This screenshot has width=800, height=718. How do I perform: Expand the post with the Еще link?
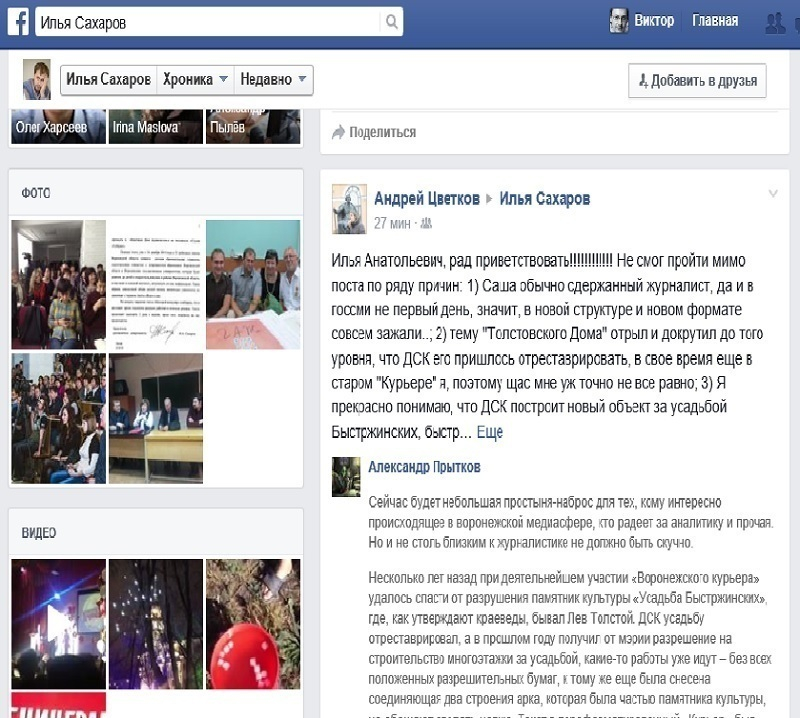click(489, 432)
